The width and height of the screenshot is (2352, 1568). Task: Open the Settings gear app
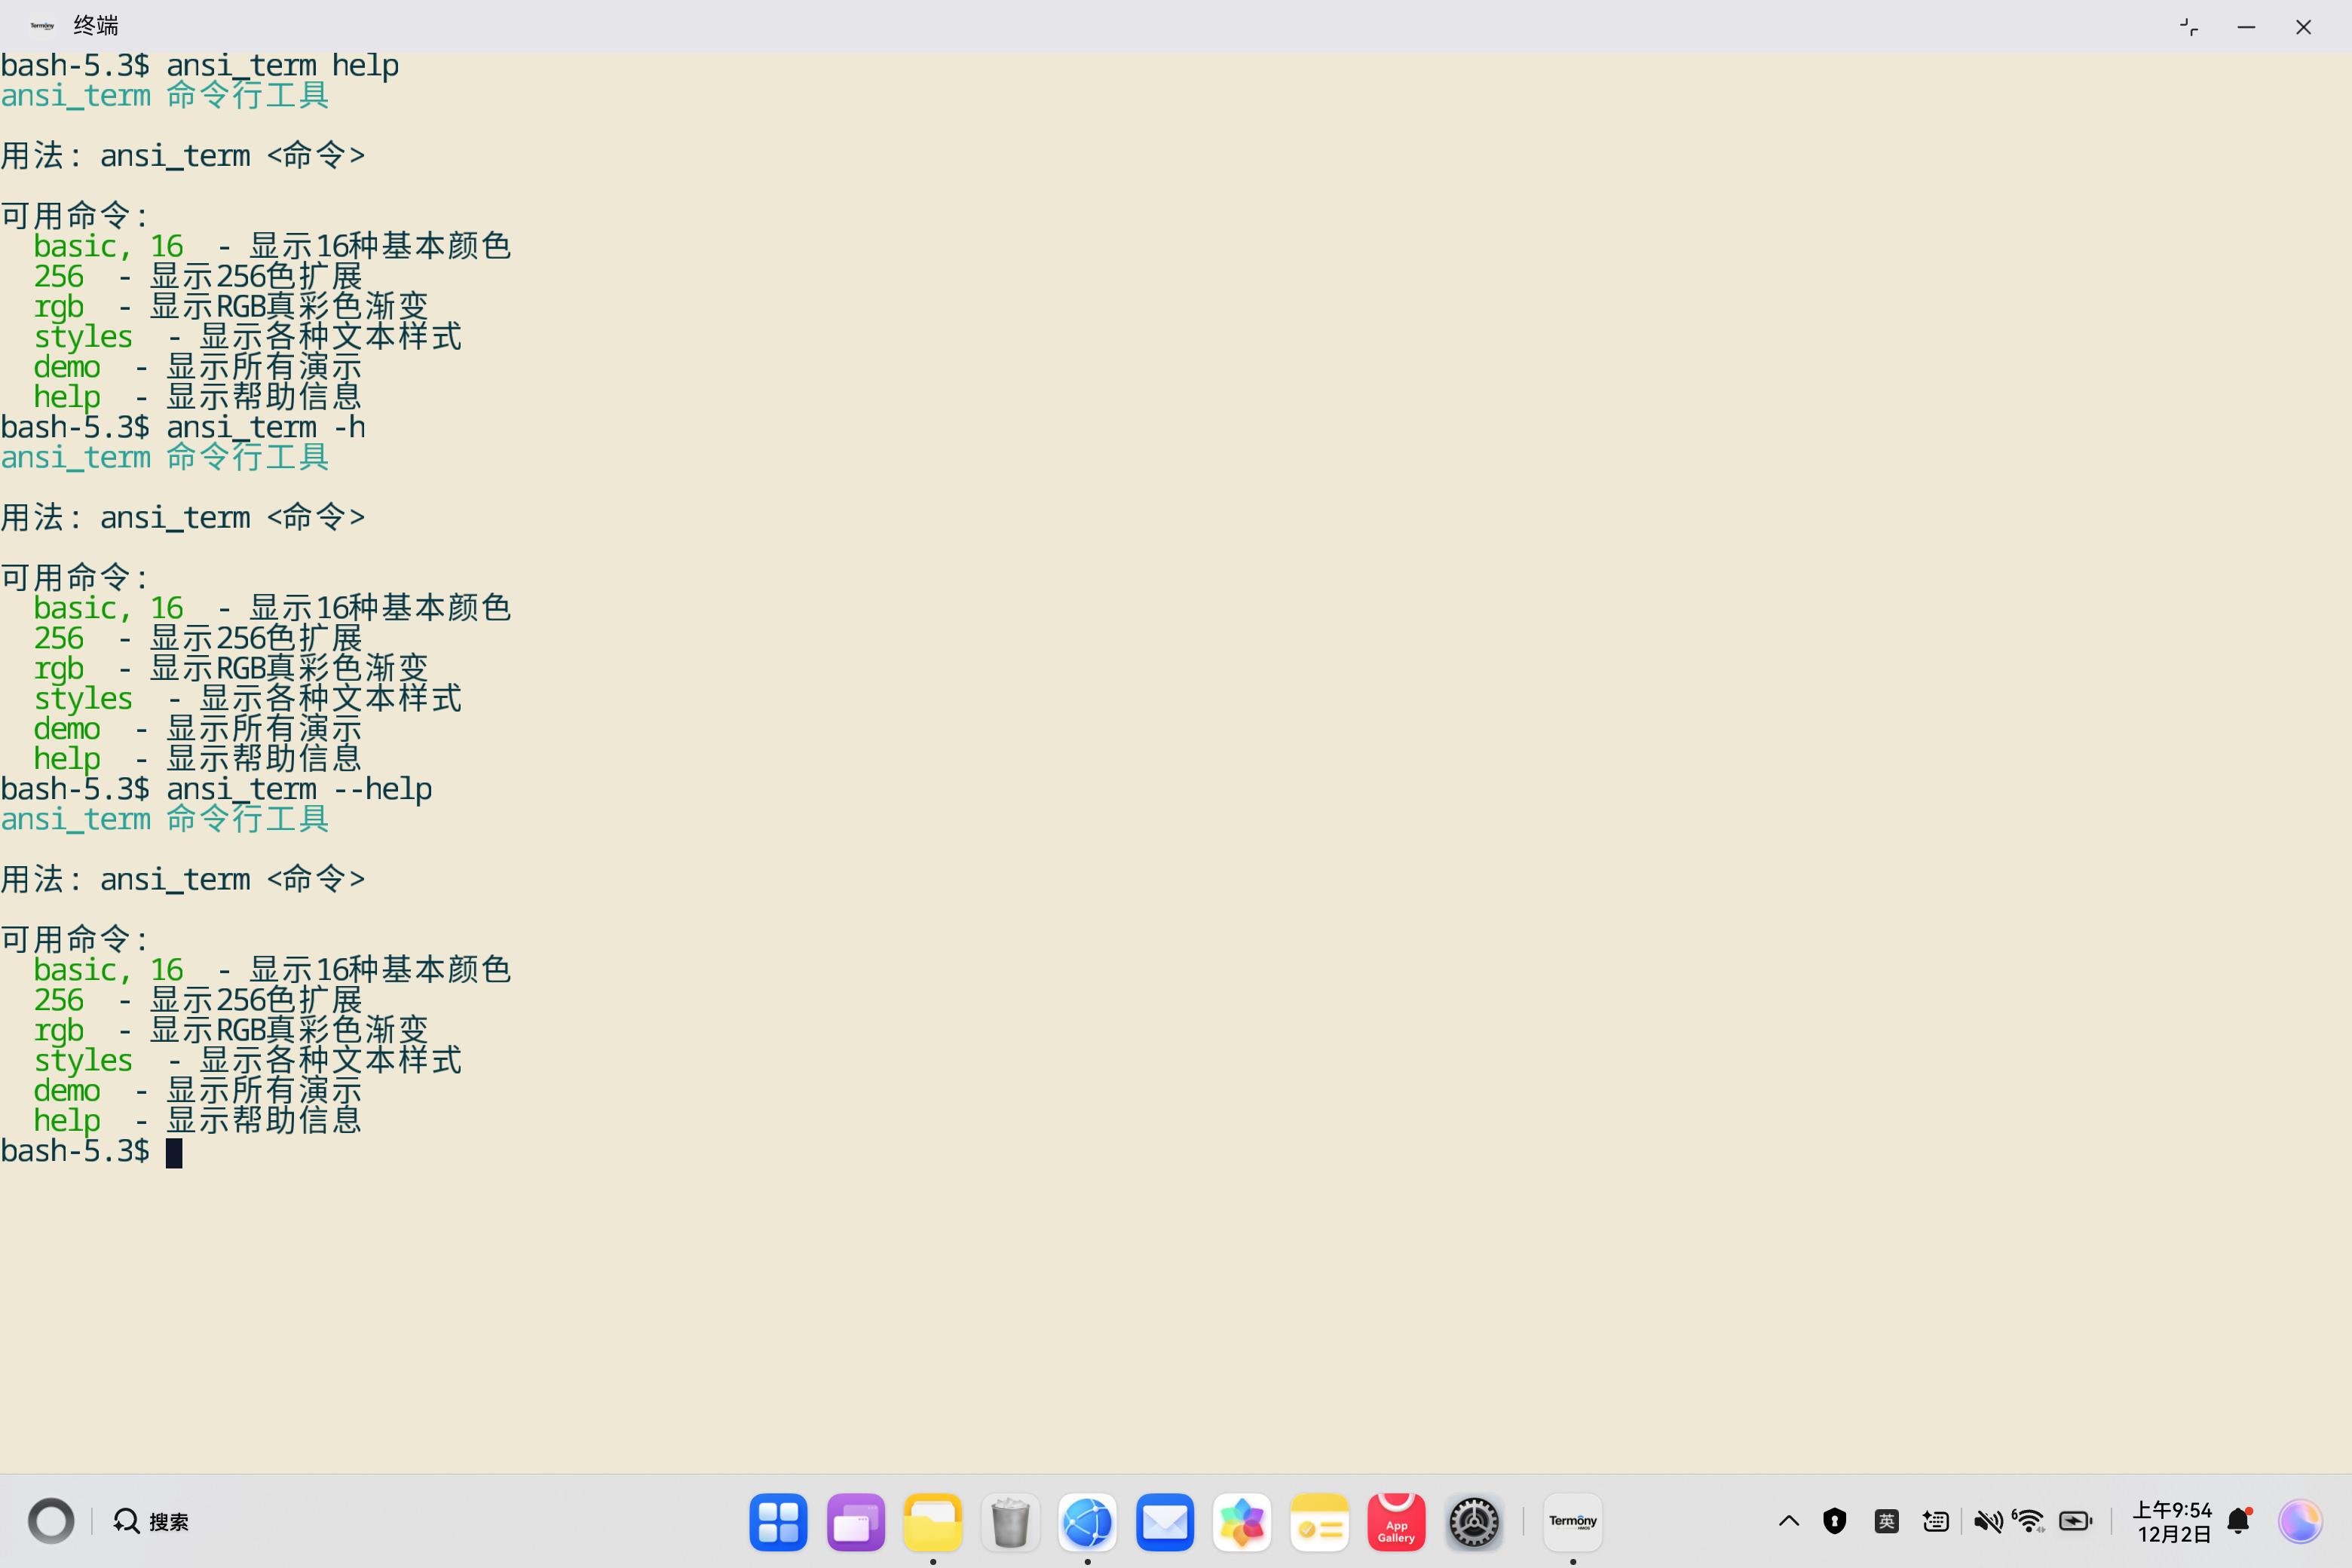pos(1473,1522)
